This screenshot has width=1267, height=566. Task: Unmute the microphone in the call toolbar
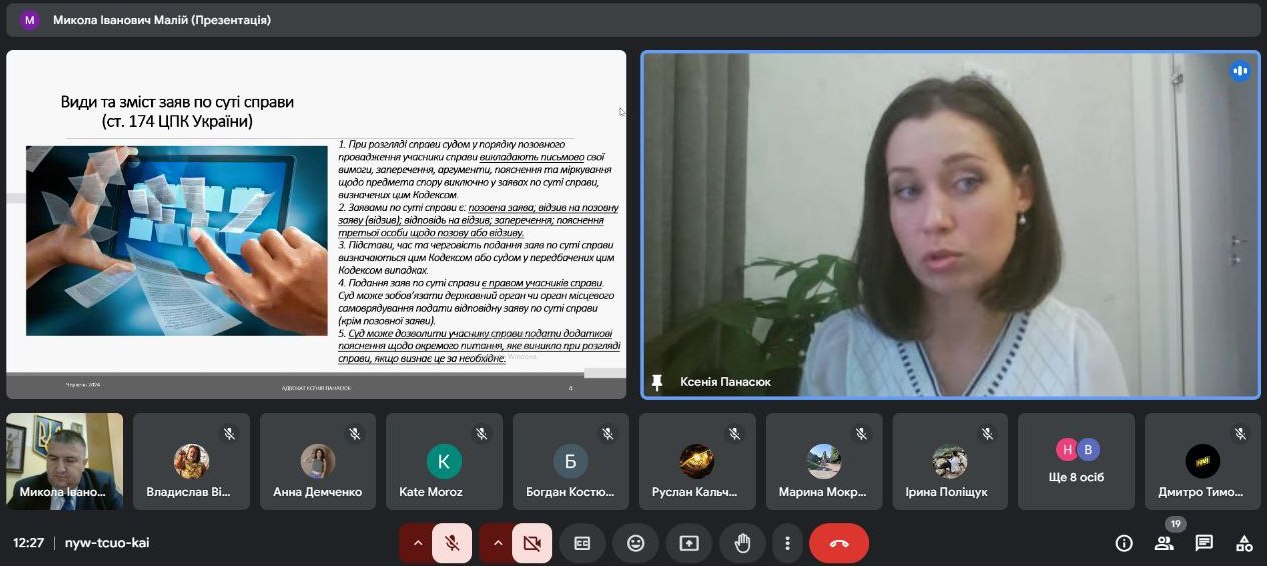pos(452,543)
